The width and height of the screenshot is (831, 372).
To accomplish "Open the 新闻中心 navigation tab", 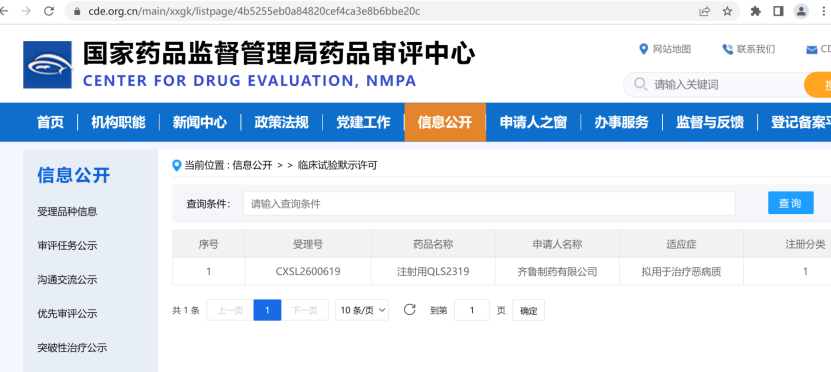I will click(200, 122).
